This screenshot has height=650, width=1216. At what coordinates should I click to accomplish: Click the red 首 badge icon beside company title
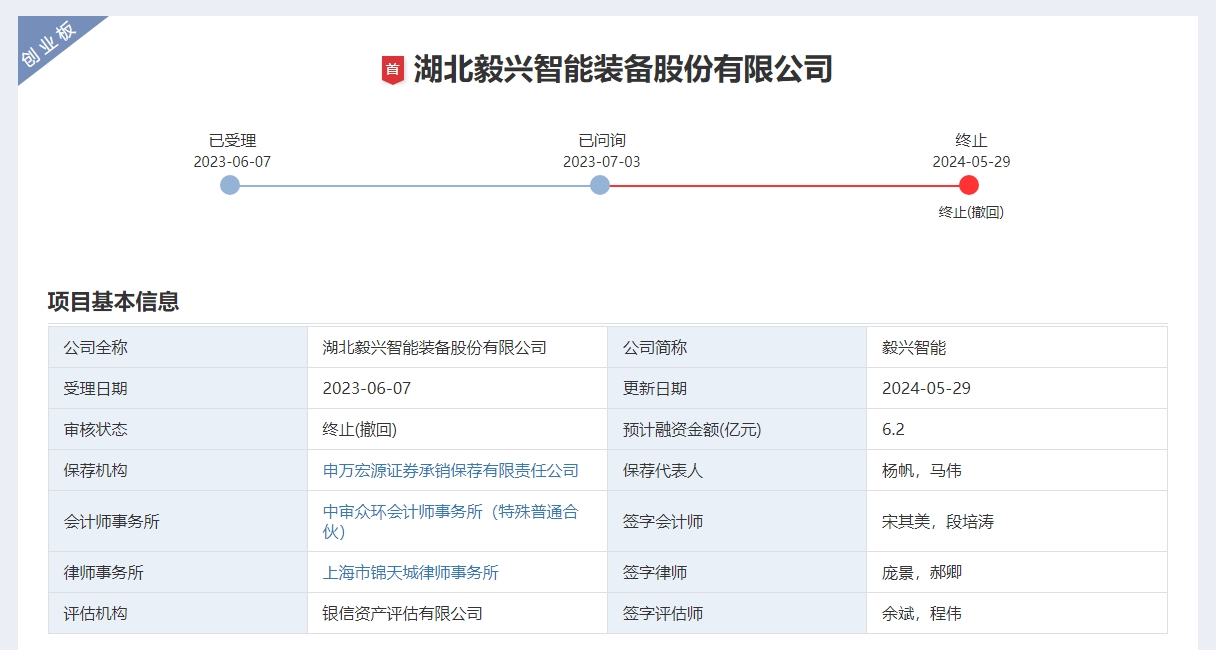tap(393, 70)
